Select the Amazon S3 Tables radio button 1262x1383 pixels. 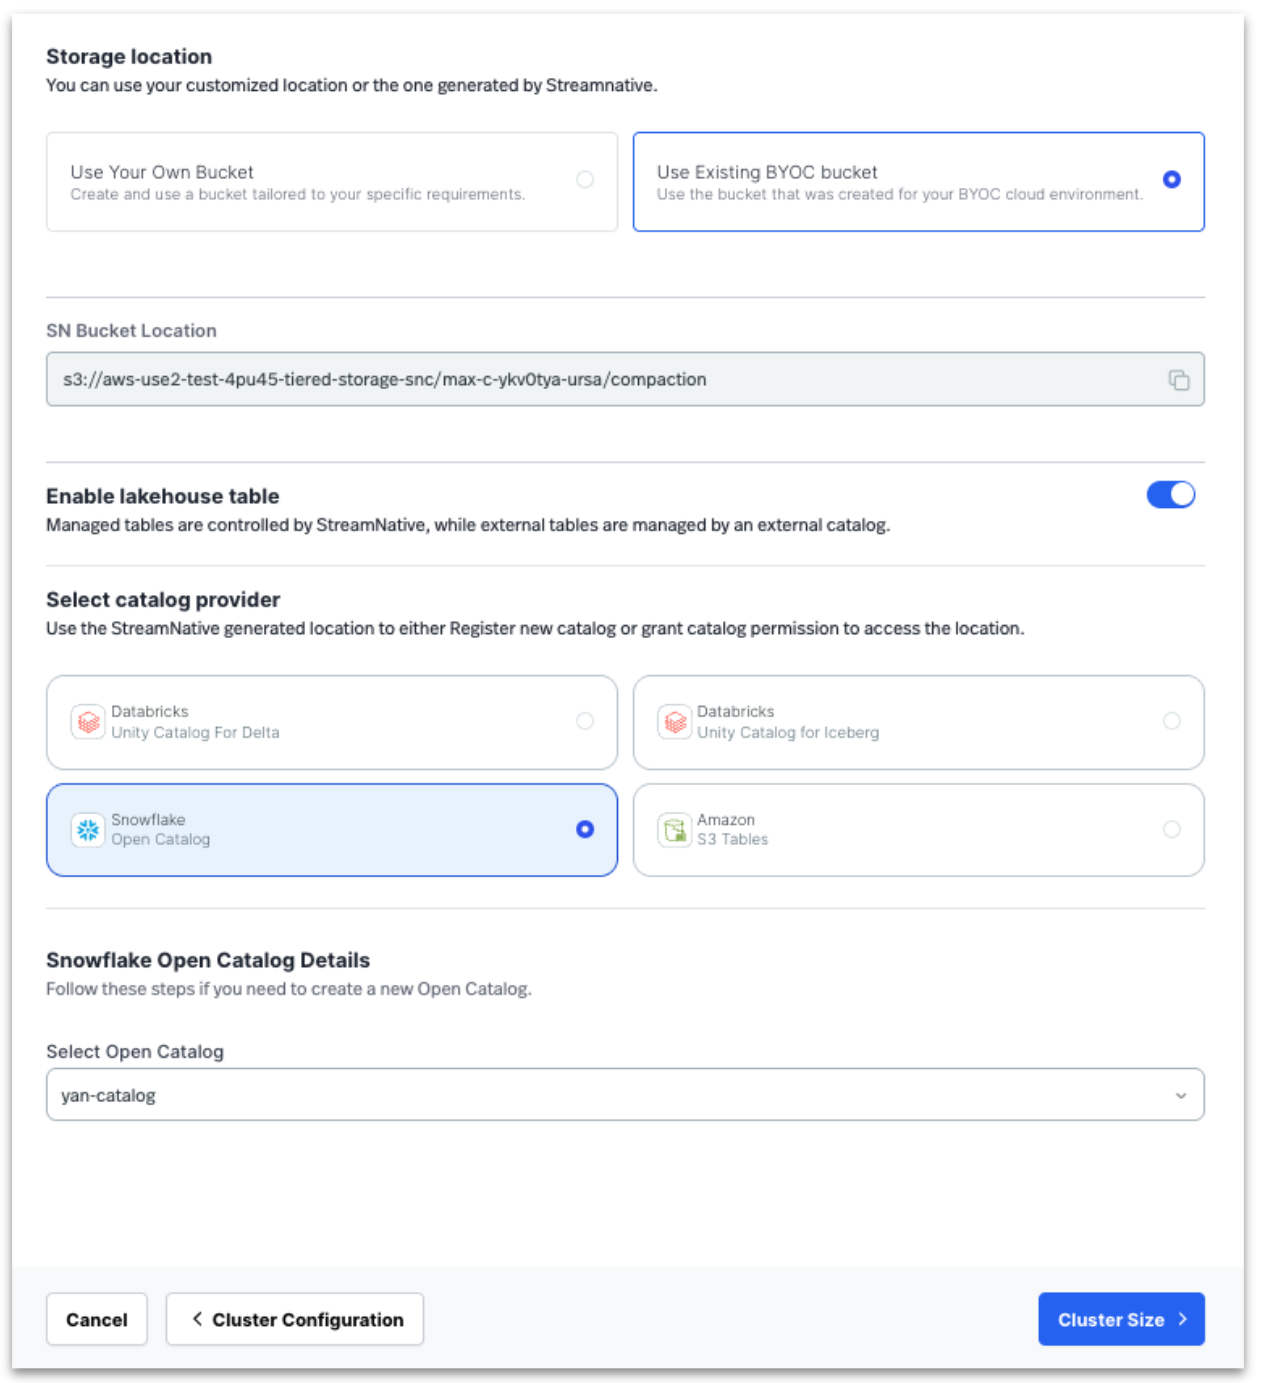click(1172, 830)
